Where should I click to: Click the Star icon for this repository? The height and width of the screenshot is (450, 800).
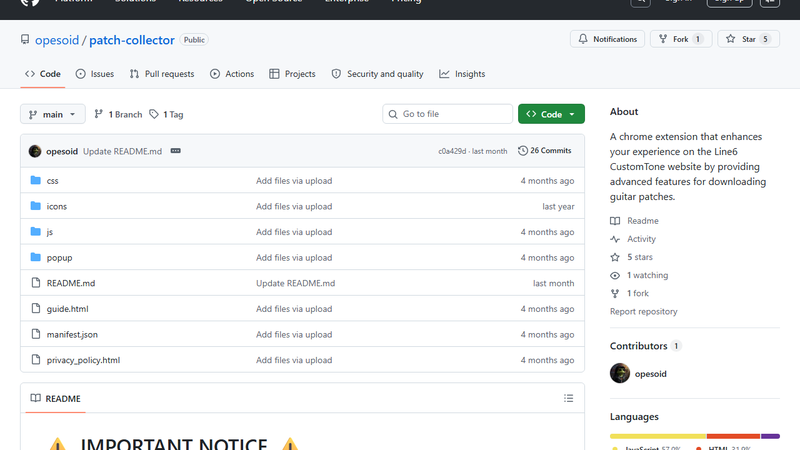click(731, 39)
